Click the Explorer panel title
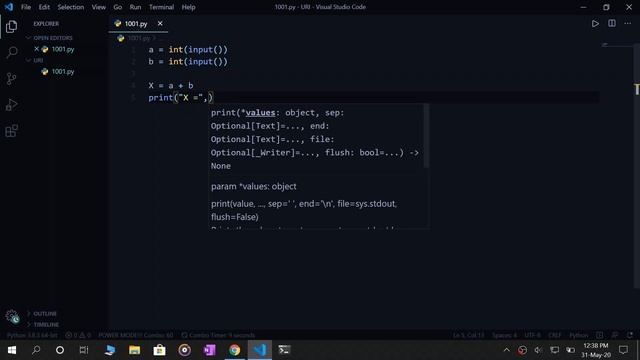 click(46, 24)
